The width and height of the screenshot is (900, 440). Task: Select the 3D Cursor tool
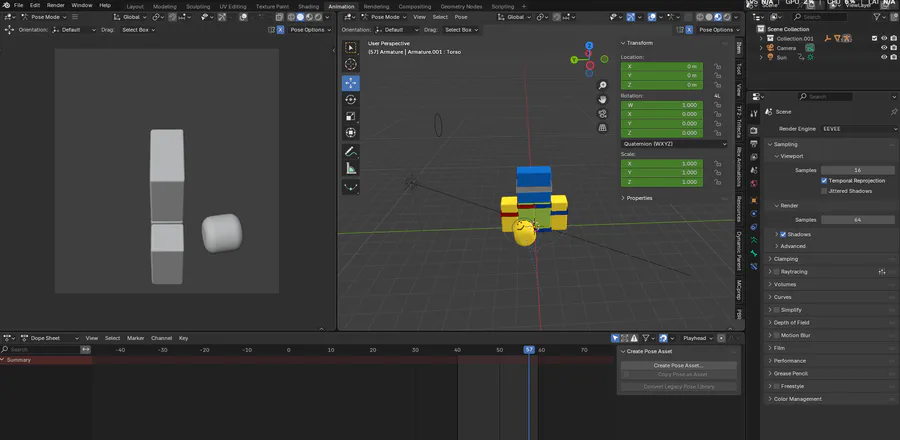(x=351, y=65)
